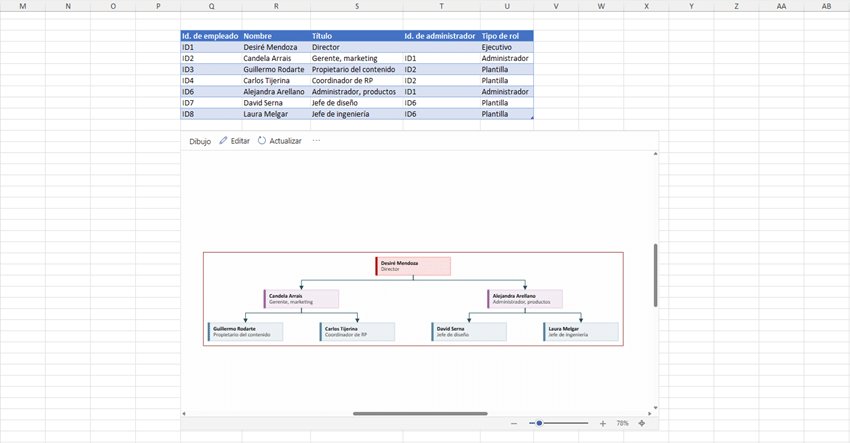Click the 78% zoom level value
This screenshot has height=443, width=850.
coord(622,423)
